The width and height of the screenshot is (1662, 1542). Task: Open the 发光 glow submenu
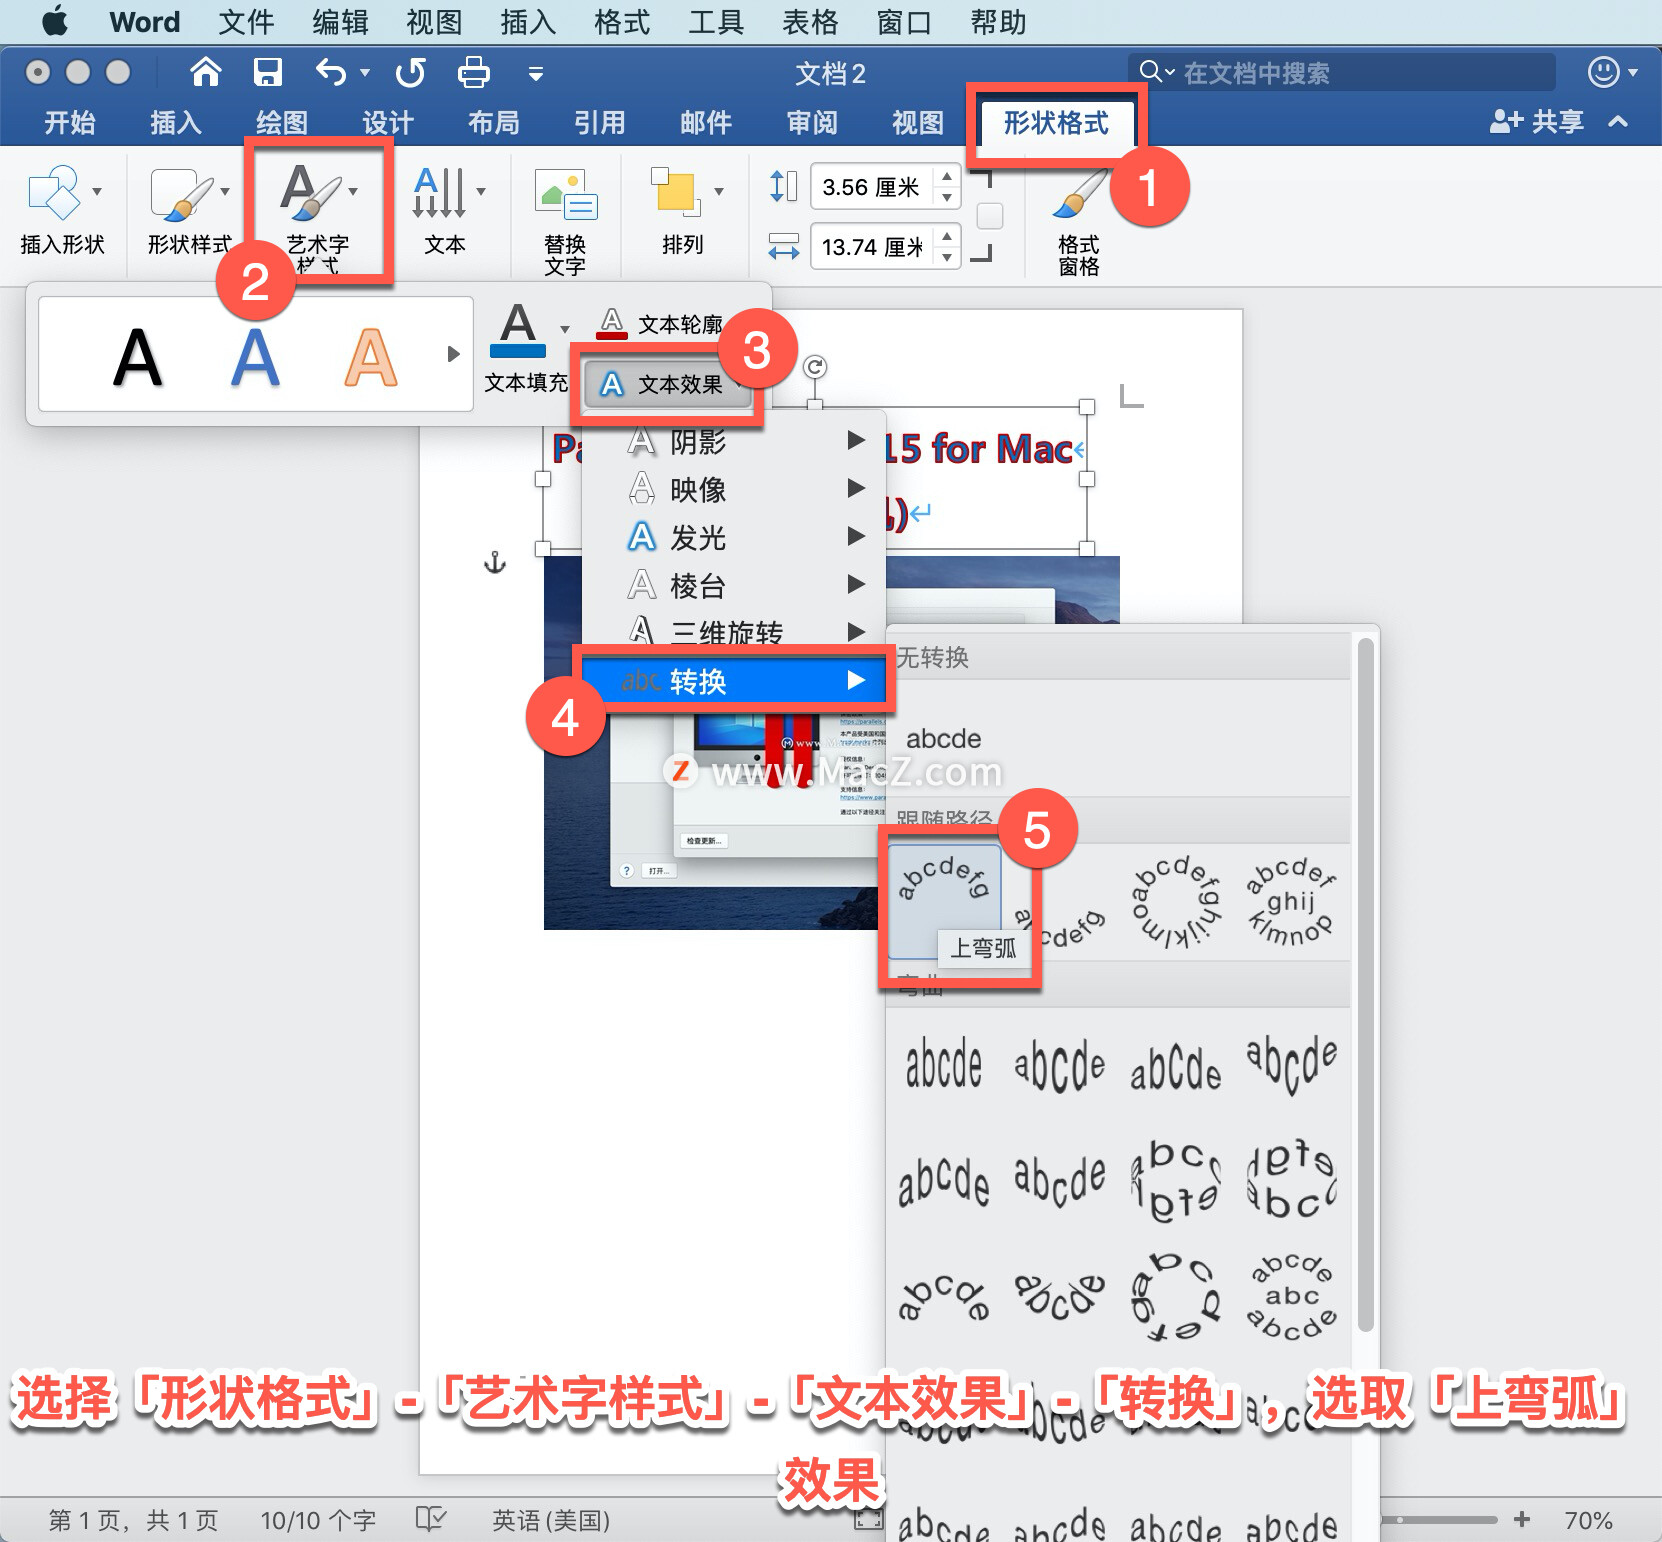[735, 537]
